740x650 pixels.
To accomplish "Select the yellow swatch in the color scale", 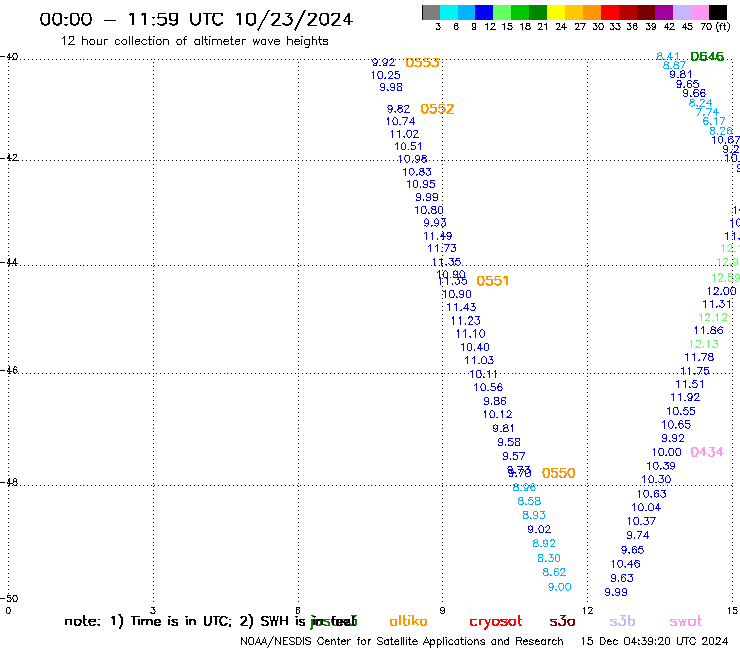I will click(x=556, y=12).
